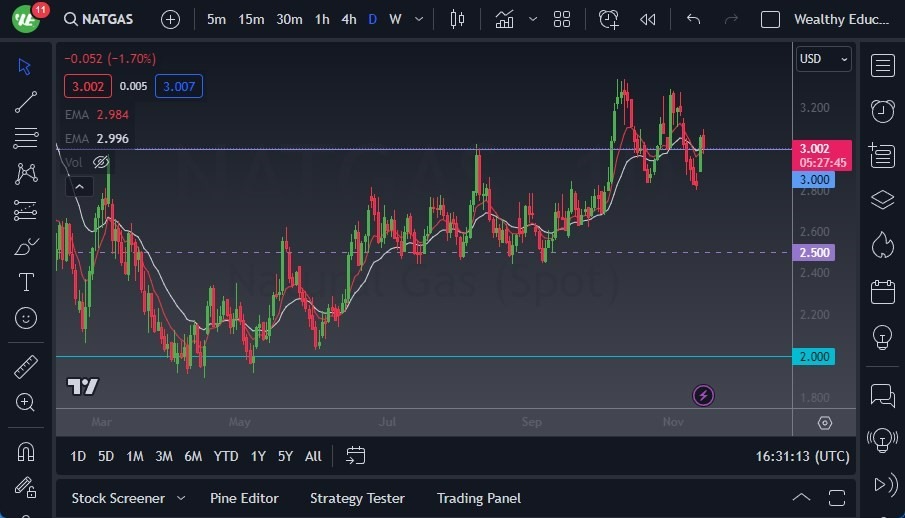Screen dimensions: 905x518
Task: Click the indicators chart icon
Action: pyautogui.click(x=505, y=19)
